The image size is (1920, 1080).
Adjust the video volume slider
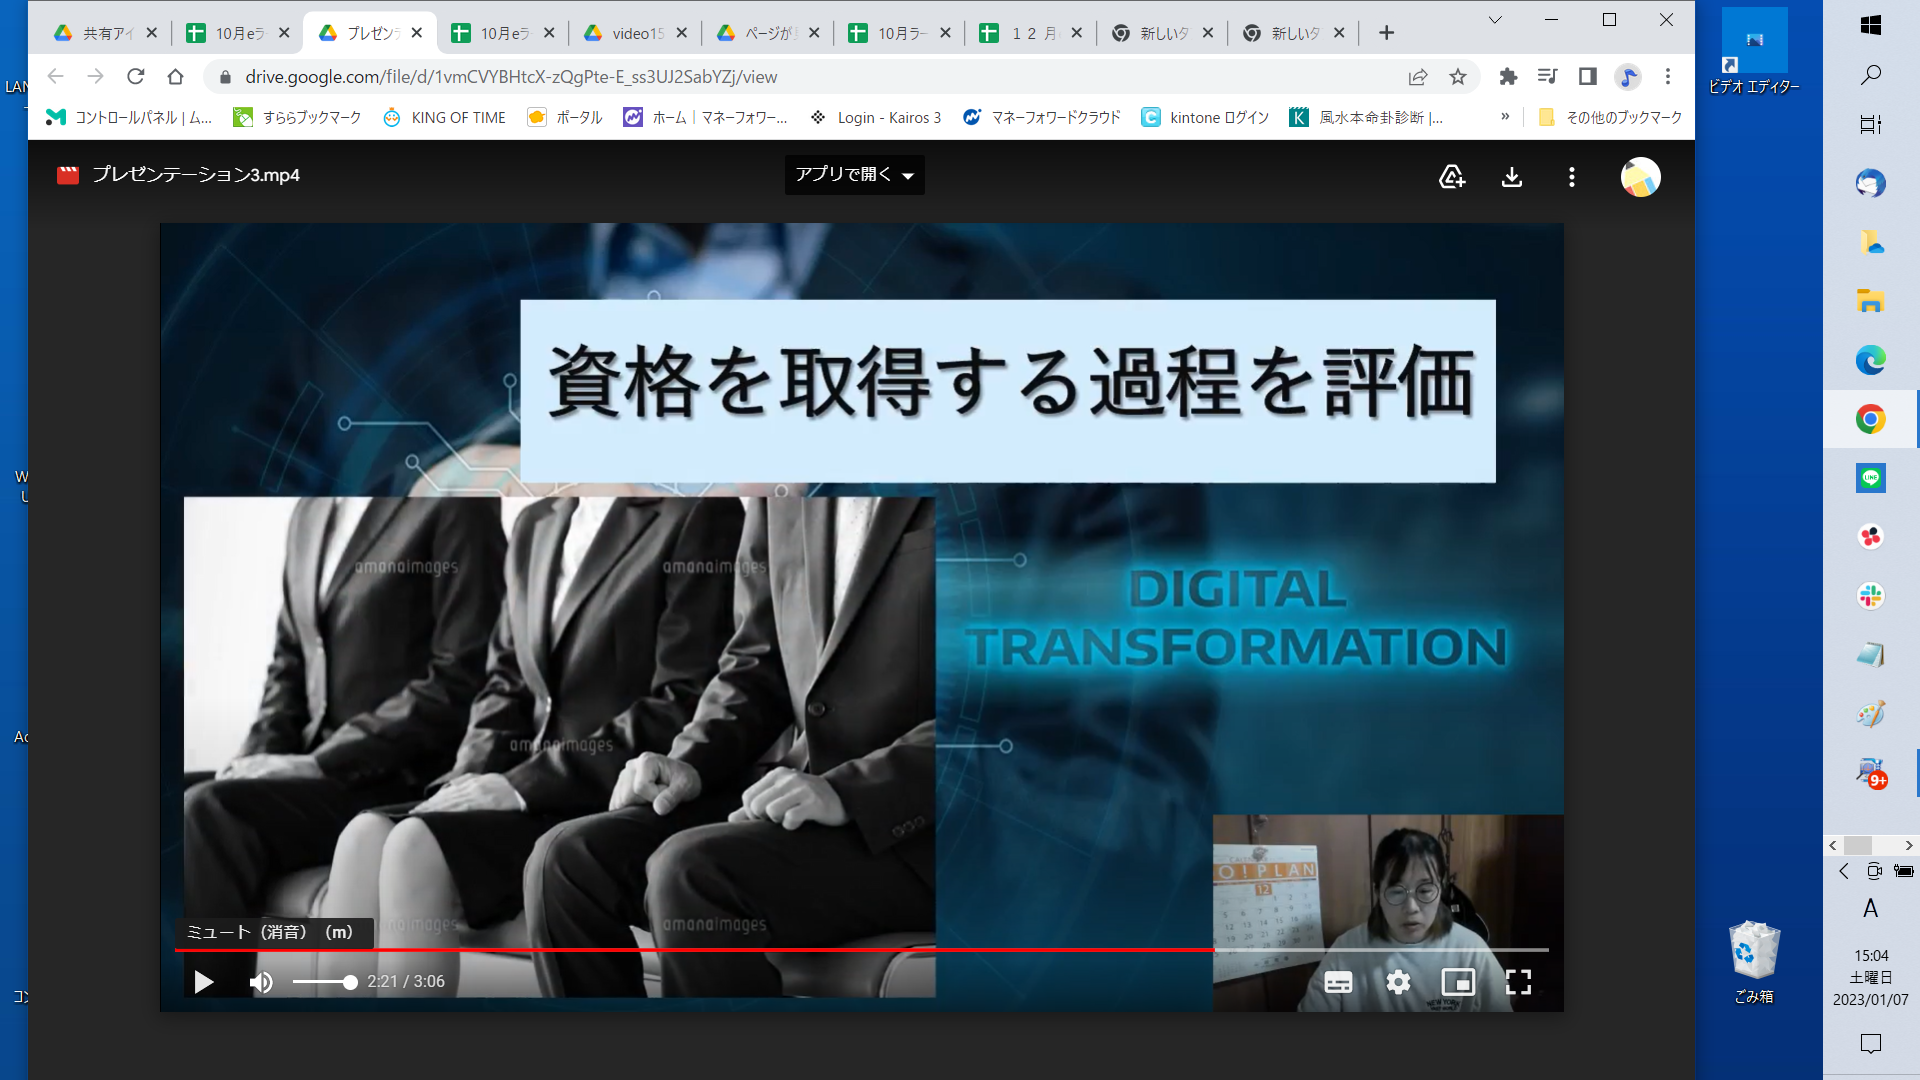click(324, 982)
